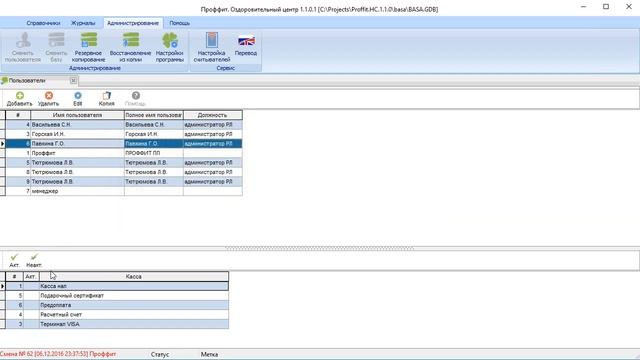Minimize the application window
The image size is (640, 360).
[584, 7]
